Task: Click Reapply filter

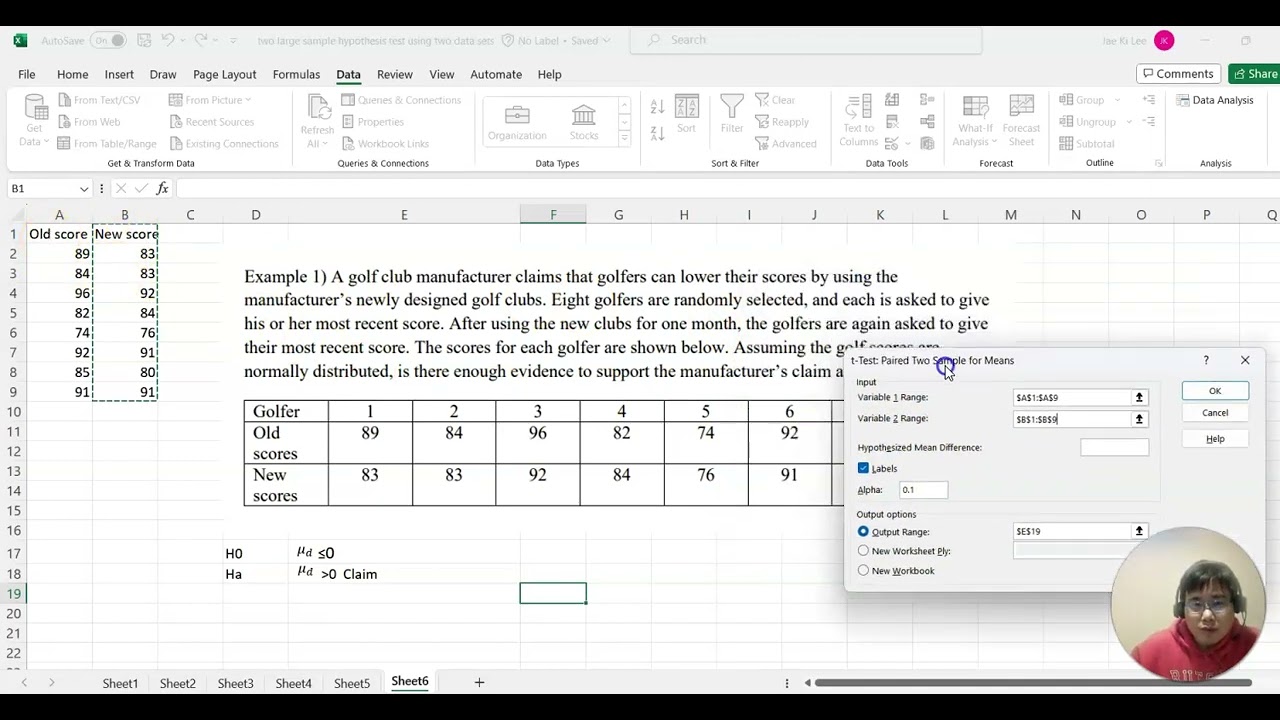Action: pyautogui.click(x=781, y=122)
